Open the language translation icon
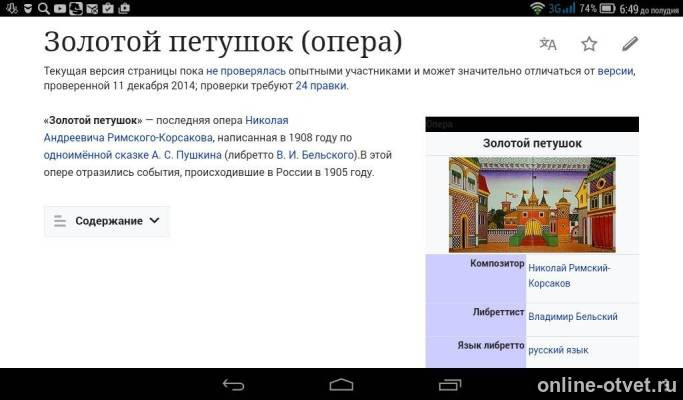 [548, 44]
